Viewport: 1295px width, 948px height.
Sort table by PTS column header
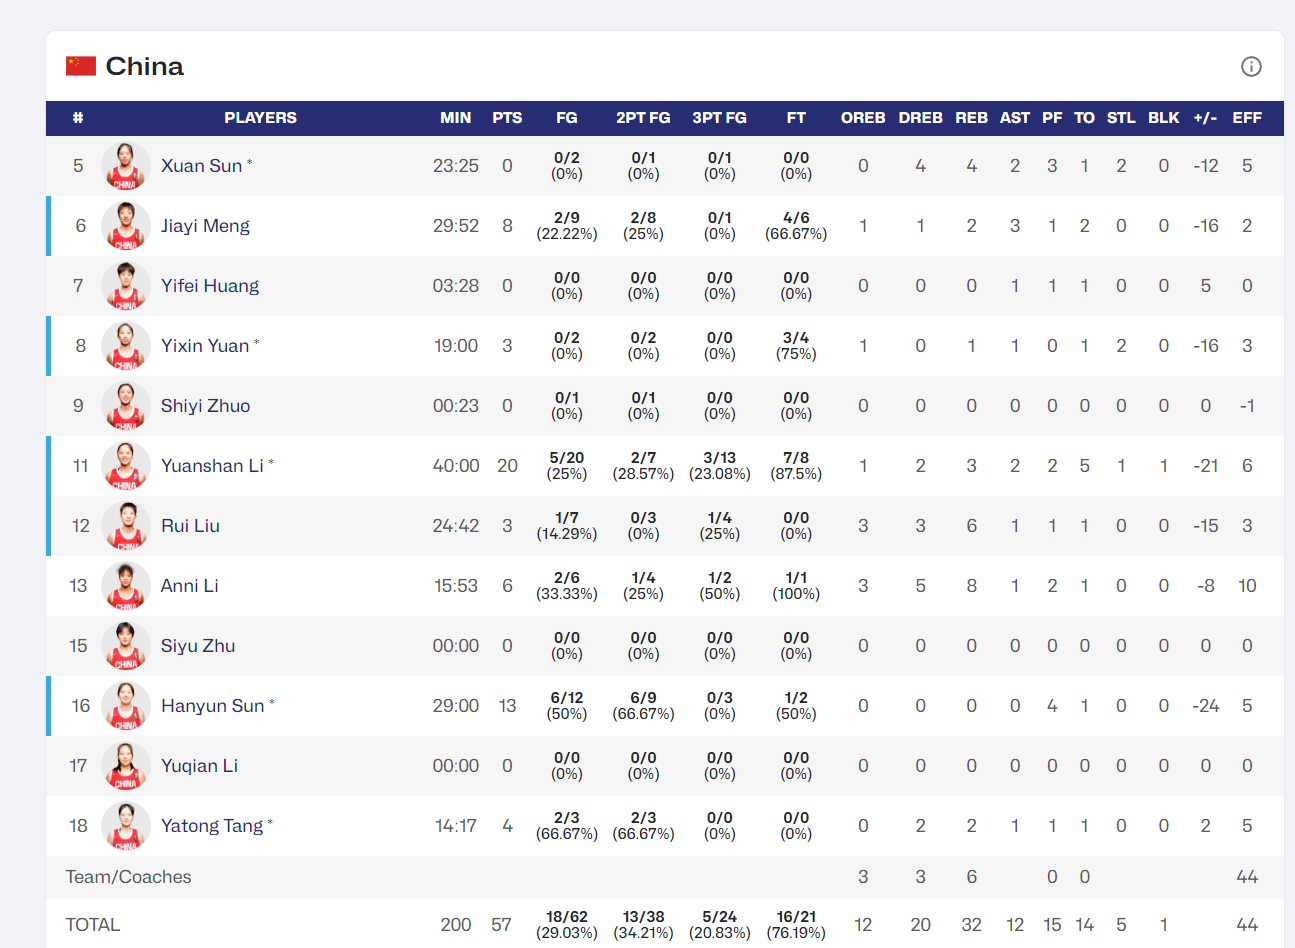tap(507, 118)
